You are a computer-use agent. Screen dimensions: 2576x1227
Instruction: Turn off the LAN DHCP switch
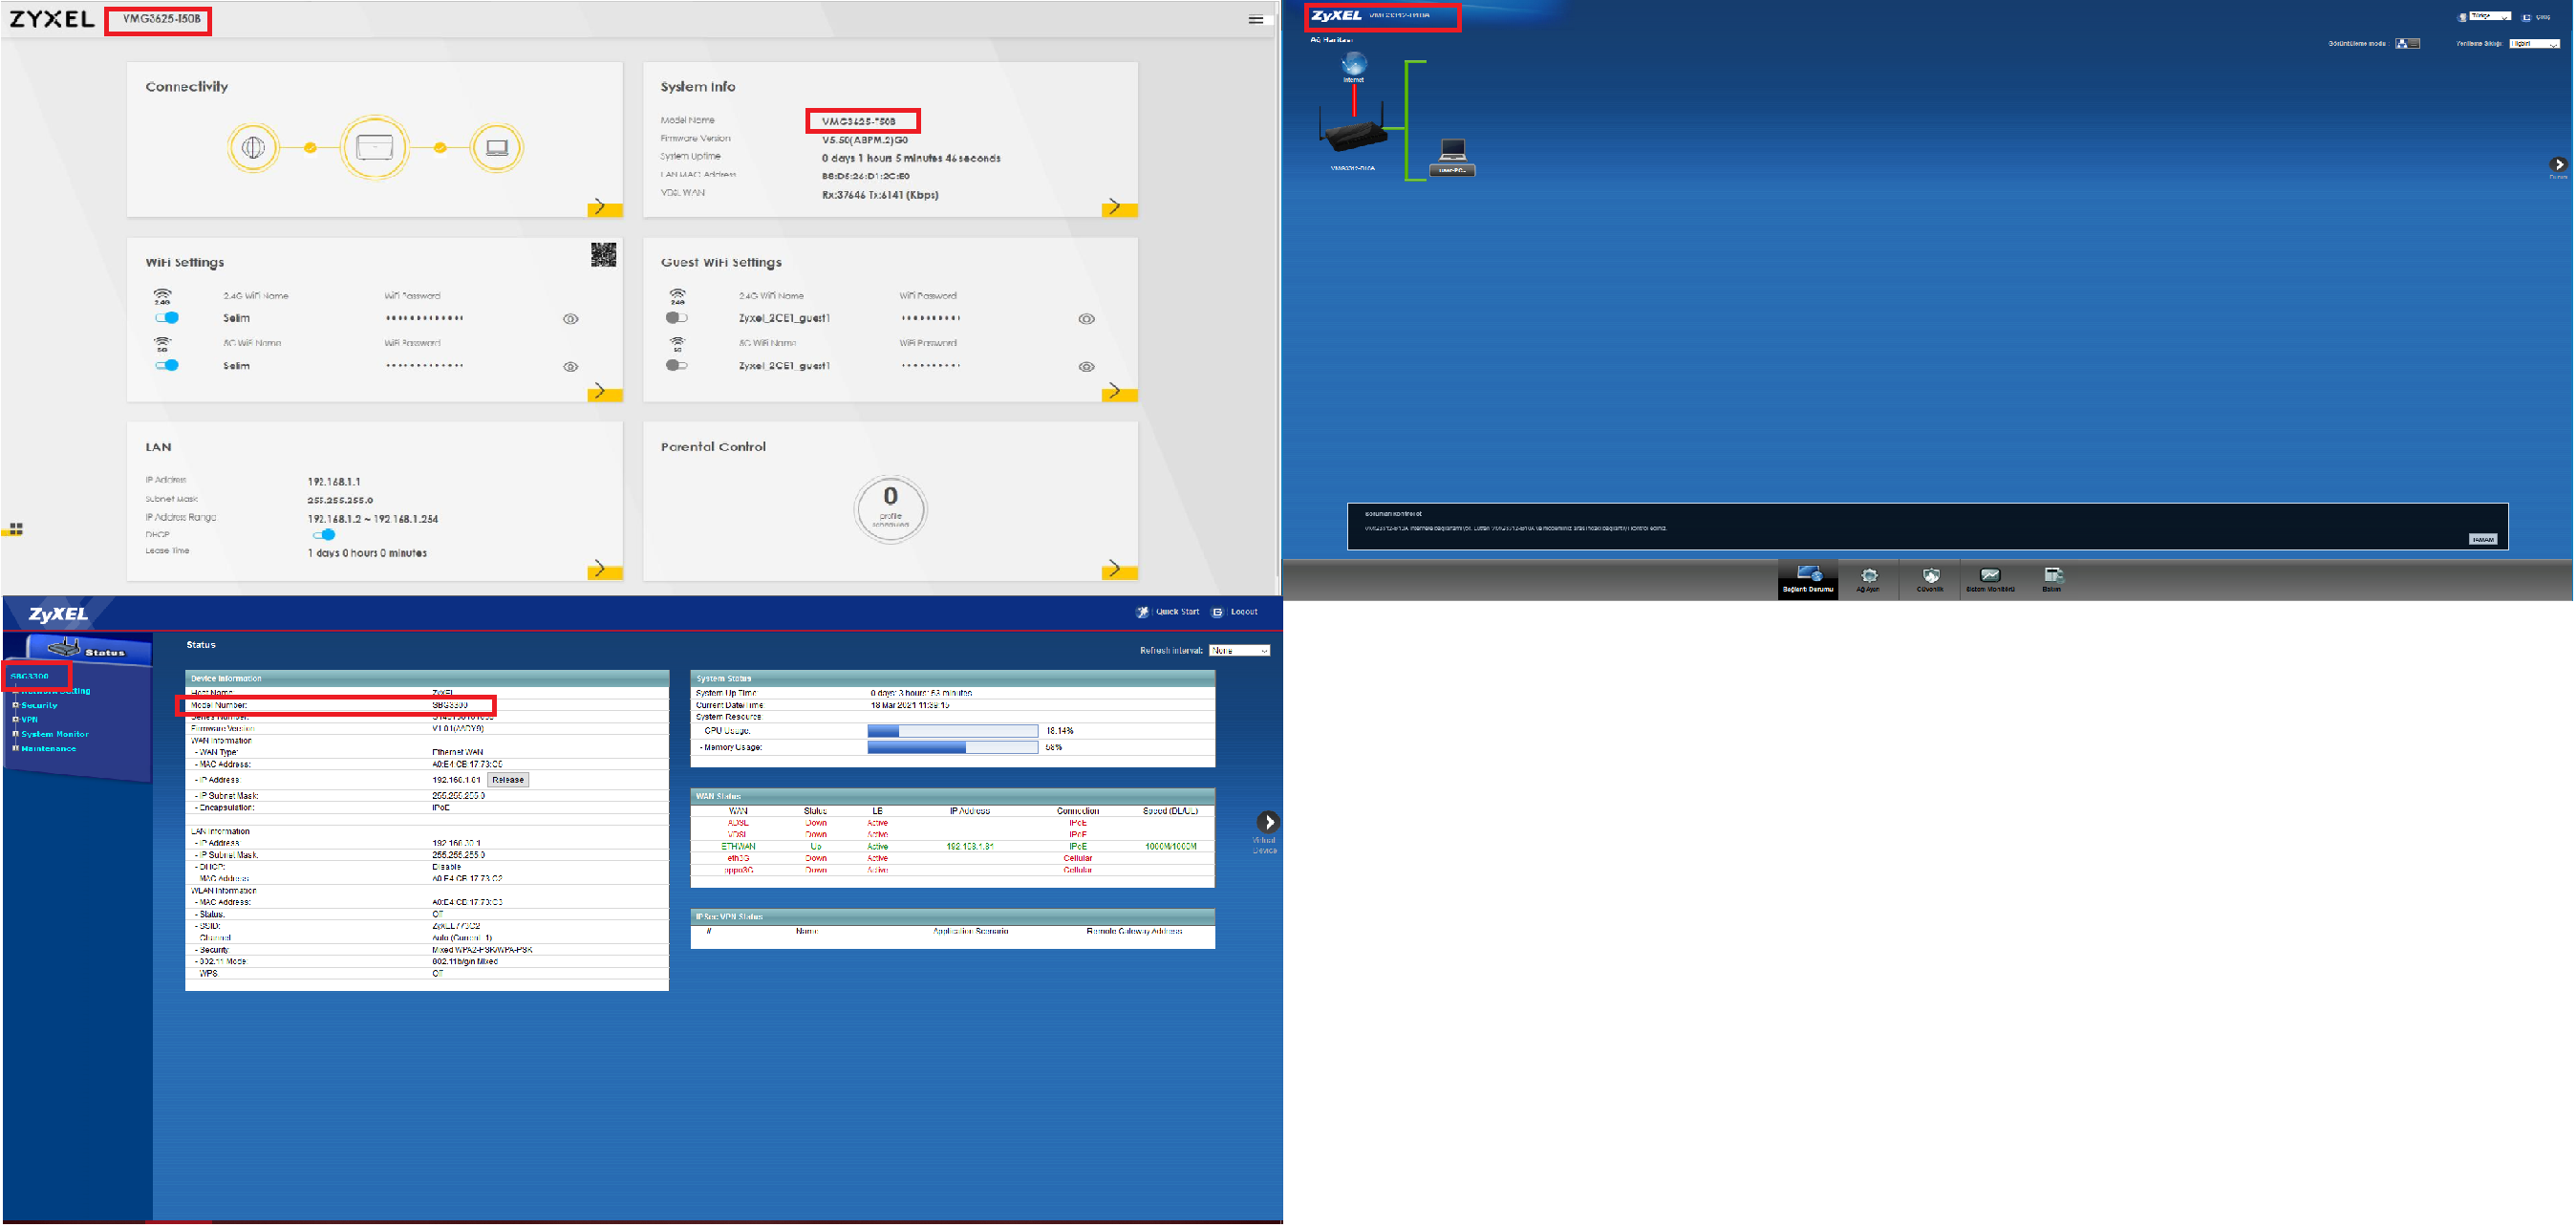[324, 535]
